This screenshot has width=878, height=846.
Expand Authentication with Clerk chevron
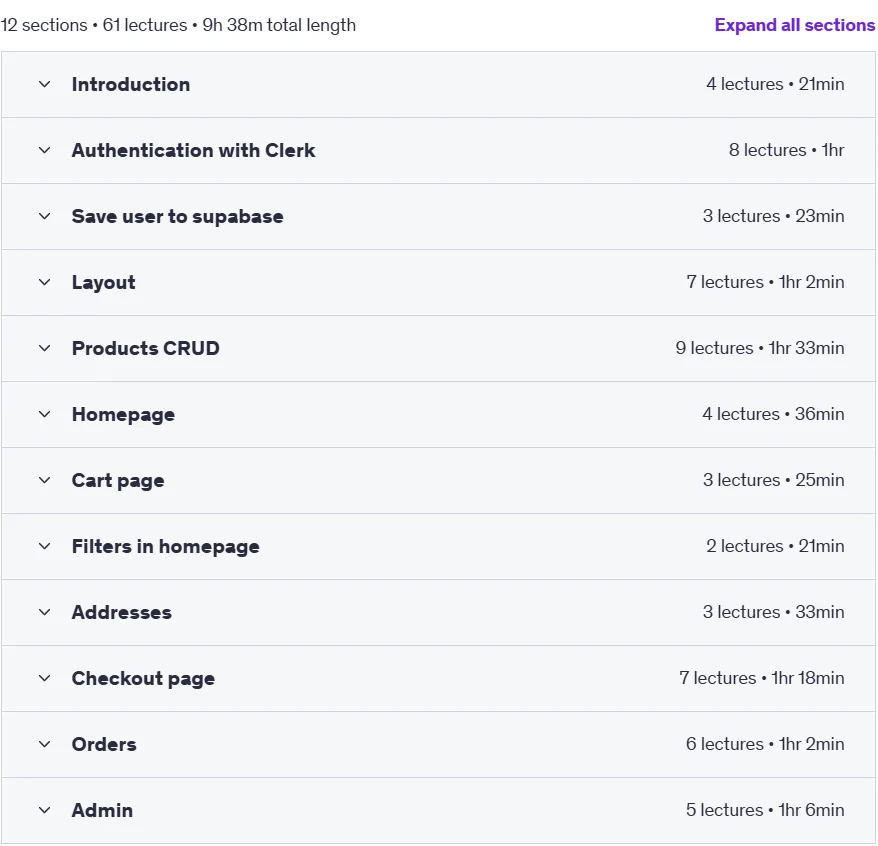[x=45, y=151]
